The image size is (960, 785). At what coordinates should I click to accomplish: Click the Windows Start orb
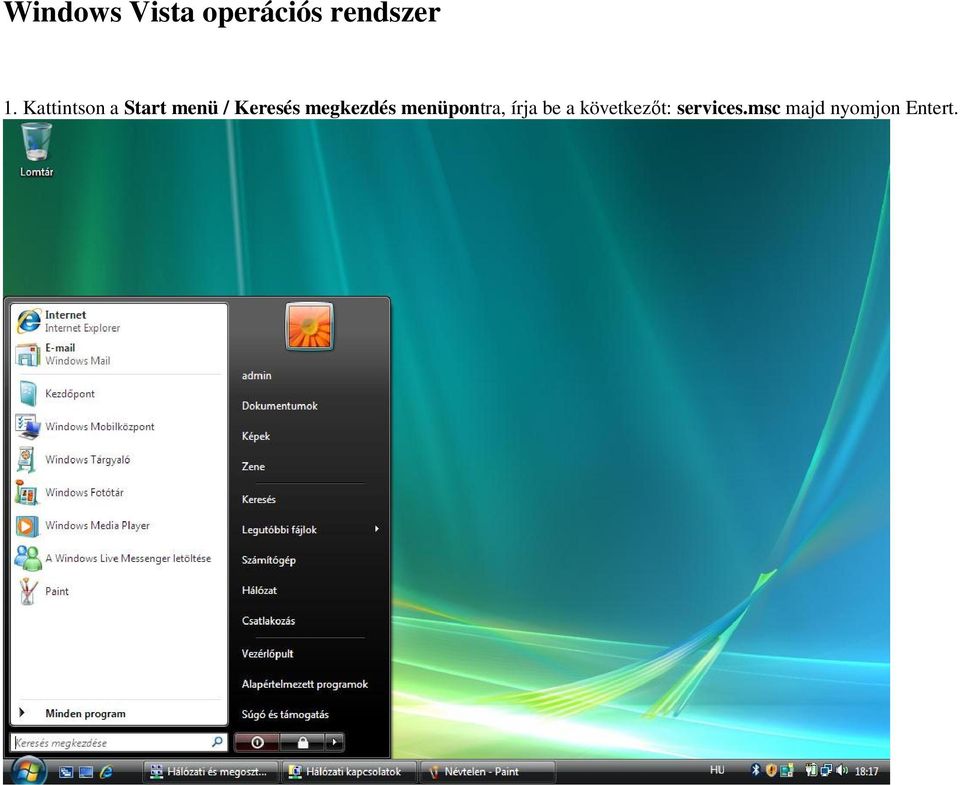point(28,771)
